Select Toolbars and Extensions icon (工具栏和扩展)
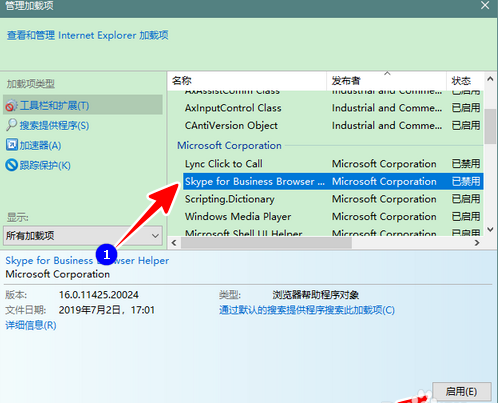This screenshot has width=498, height=403. [x=11, y=106]
